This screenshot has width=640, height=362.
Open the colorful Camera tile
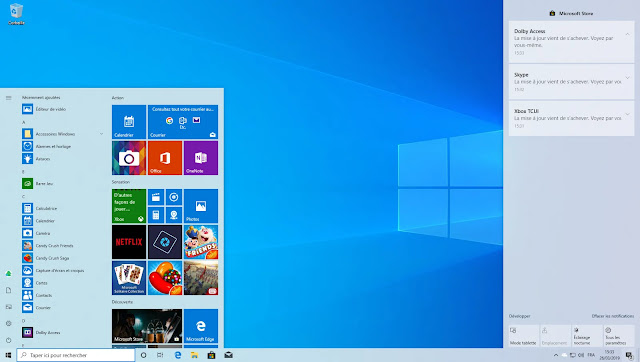point(129,158)
